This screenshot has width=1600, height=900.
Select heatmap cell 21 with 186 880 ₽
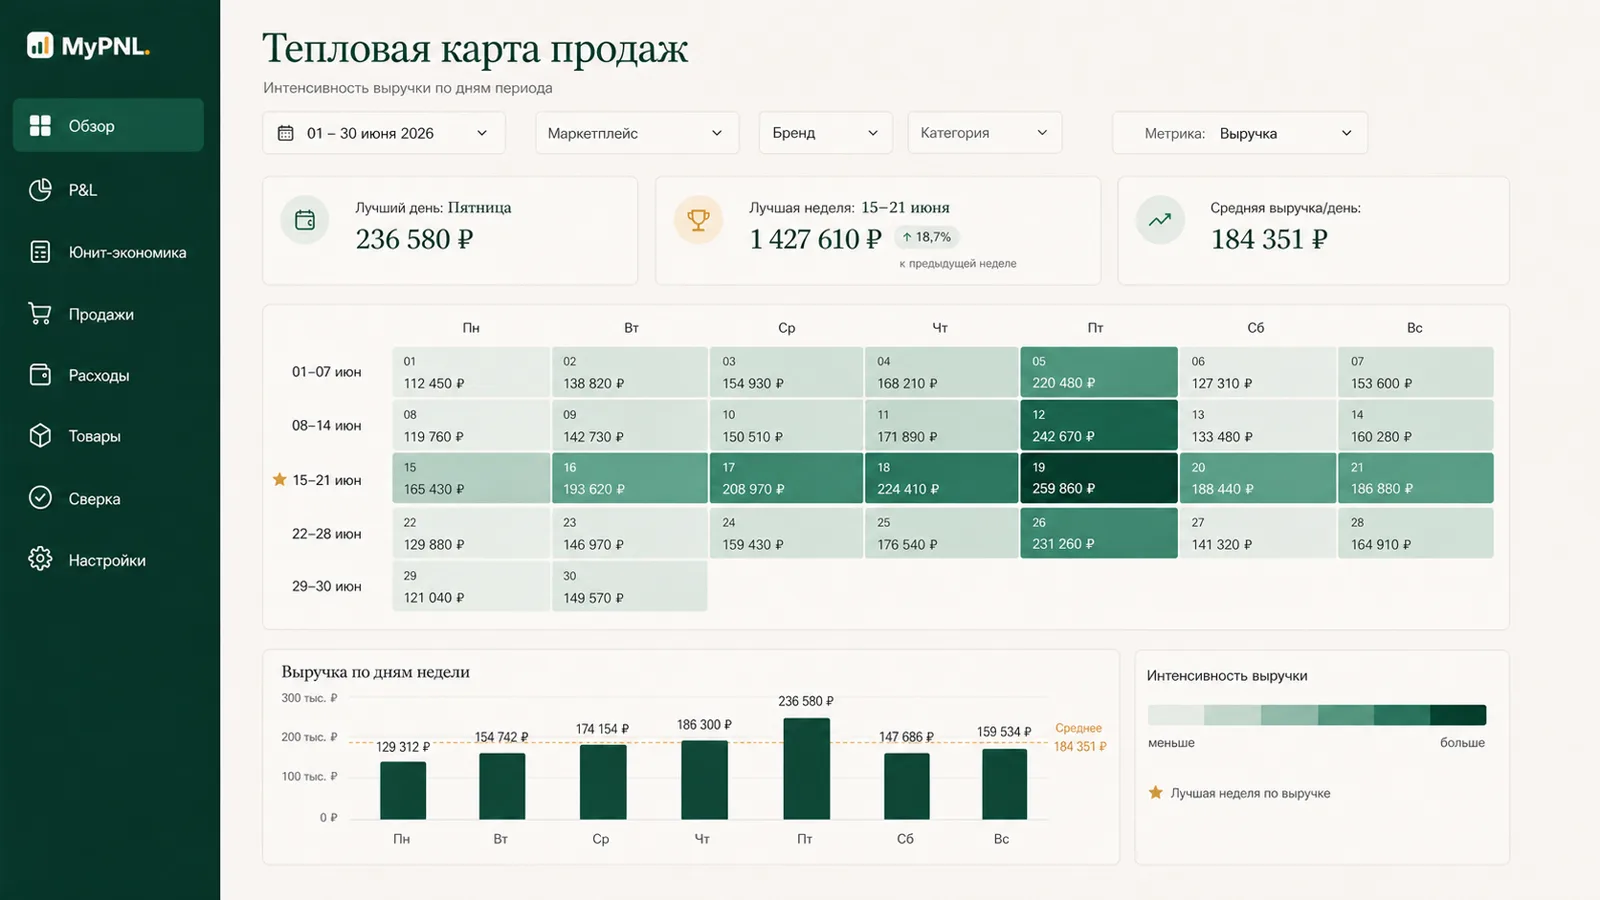pos(1415,477)
